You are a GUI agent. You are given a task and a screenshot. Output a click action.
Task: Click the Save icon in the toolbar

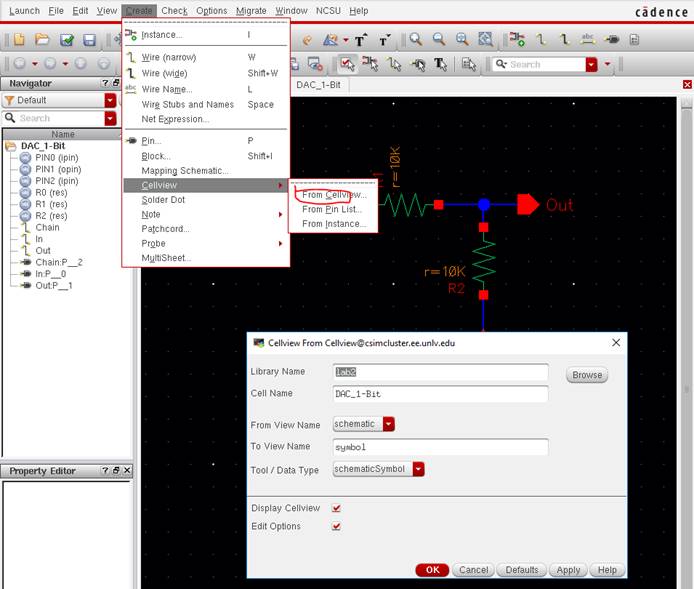click(89, 40)
